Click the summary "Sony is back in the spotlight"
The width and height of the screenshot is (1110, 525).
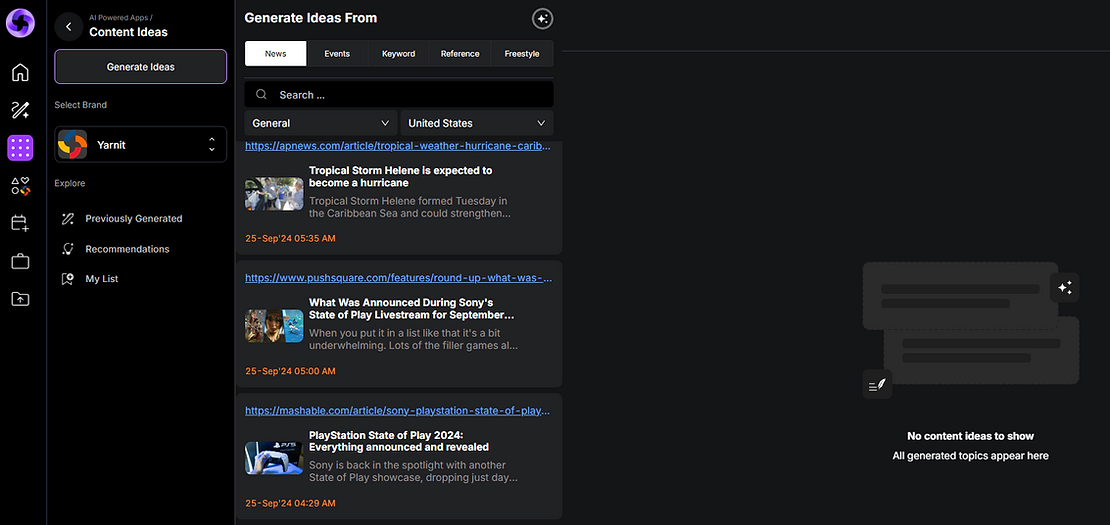click(x=414, y=471)
